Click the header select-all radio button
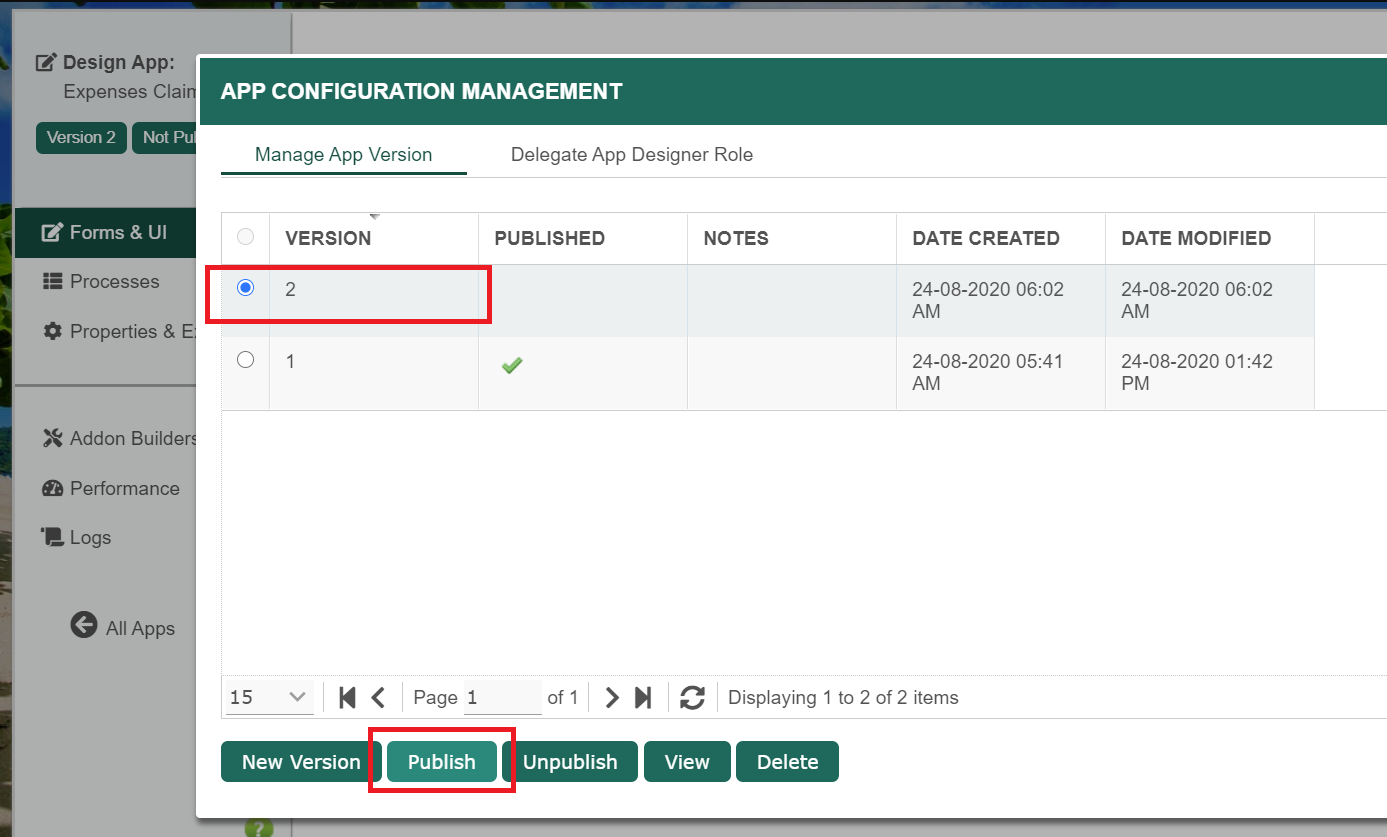1387x837 pixels. click(x=245, y=237)
